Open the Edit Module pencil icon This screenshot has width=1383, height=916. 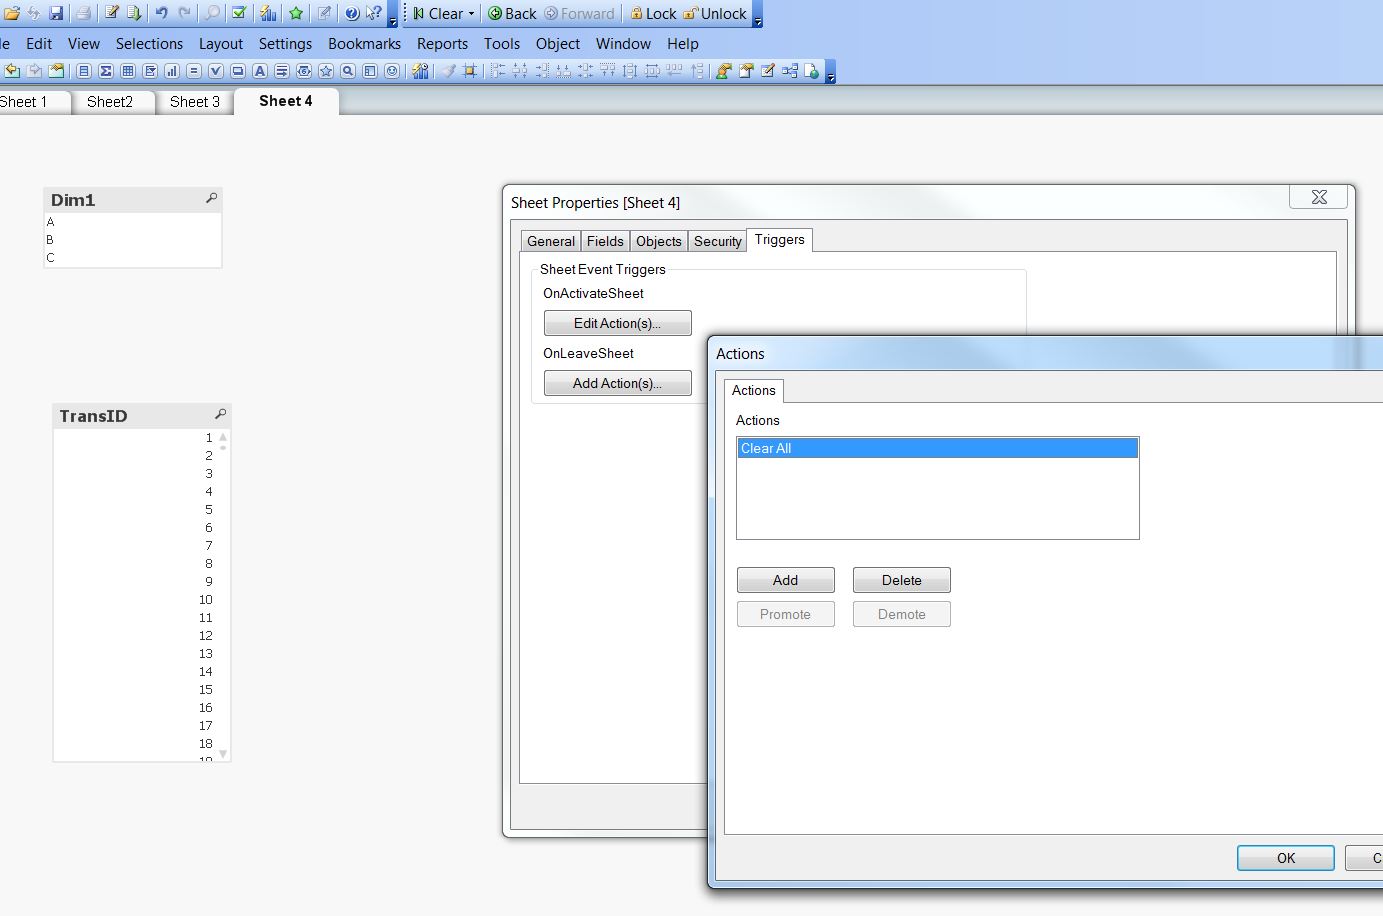(768, 71)
